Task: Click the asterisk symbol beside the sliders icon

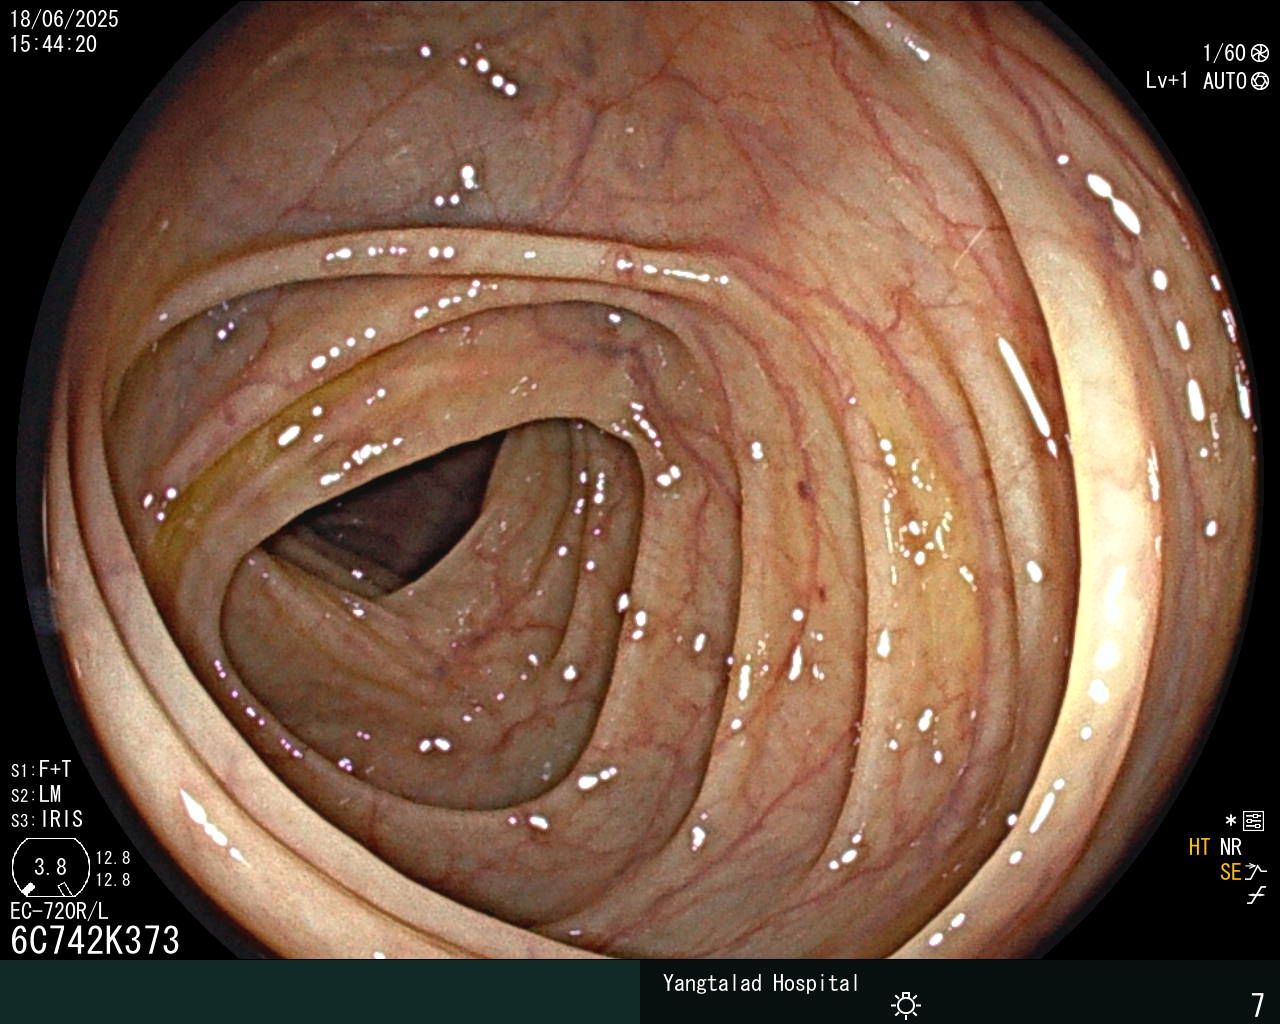Action: pyautogui.click(x=1231, y=821)
